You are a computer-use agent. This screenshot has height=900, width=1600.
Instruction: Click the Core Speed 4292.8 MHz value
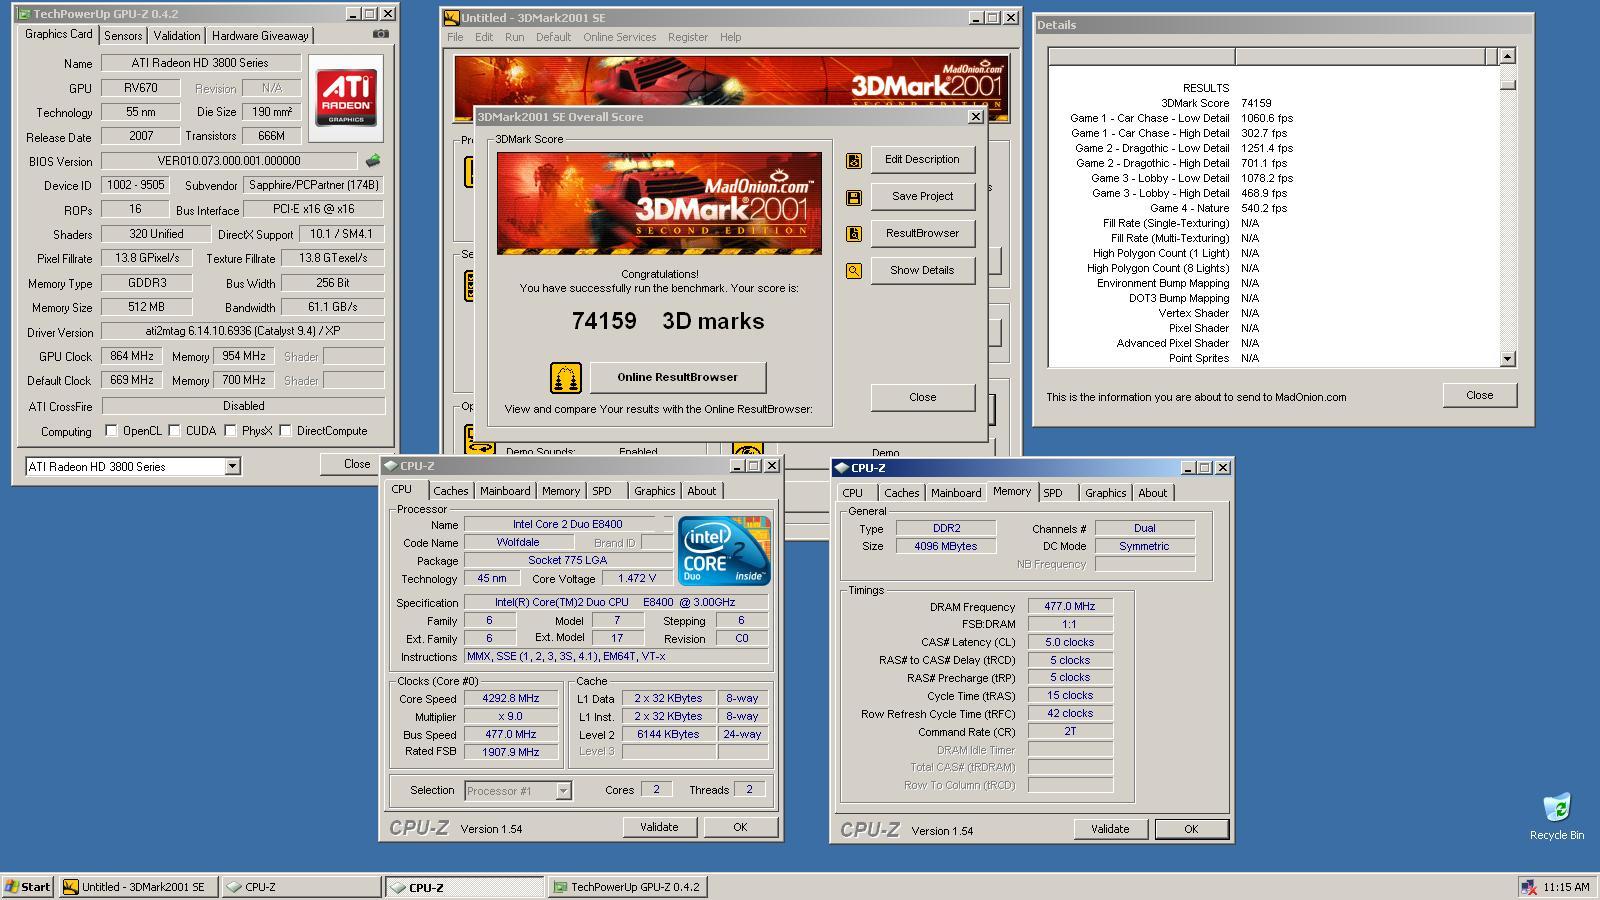(510, 699)
